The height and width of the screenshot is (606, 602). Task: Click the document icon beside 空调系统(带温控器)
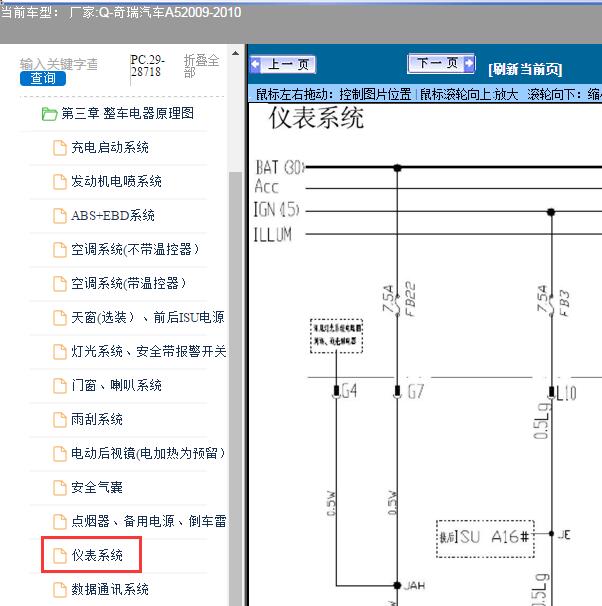tap(60, 284)
